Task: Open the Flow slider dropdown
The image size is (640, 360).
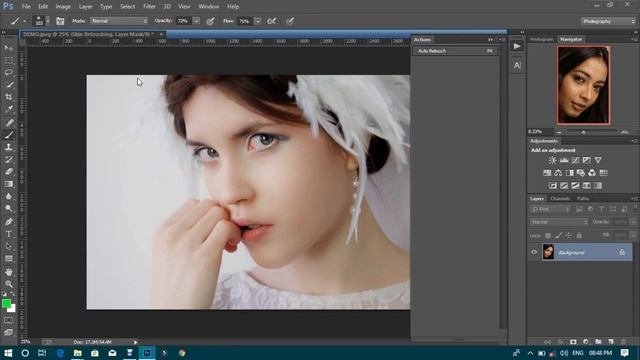Action: (258, 21)
